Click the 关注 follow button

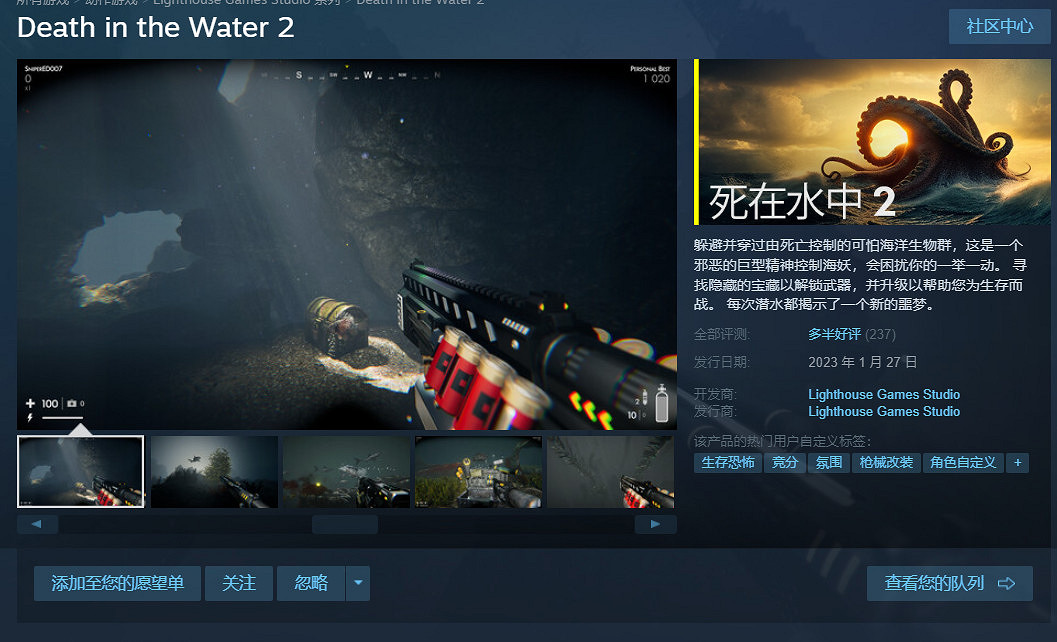click(x=238, y=583)
